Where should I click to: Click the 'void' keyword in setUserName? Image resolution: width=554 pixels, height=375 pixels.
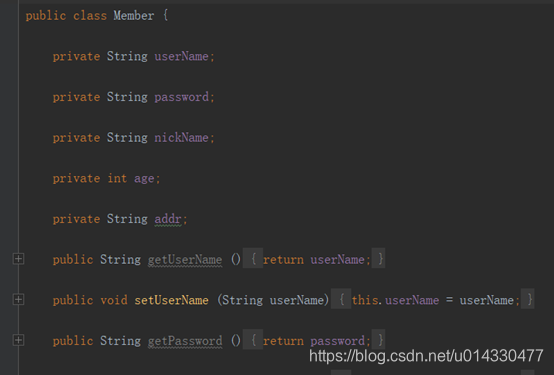114,300
